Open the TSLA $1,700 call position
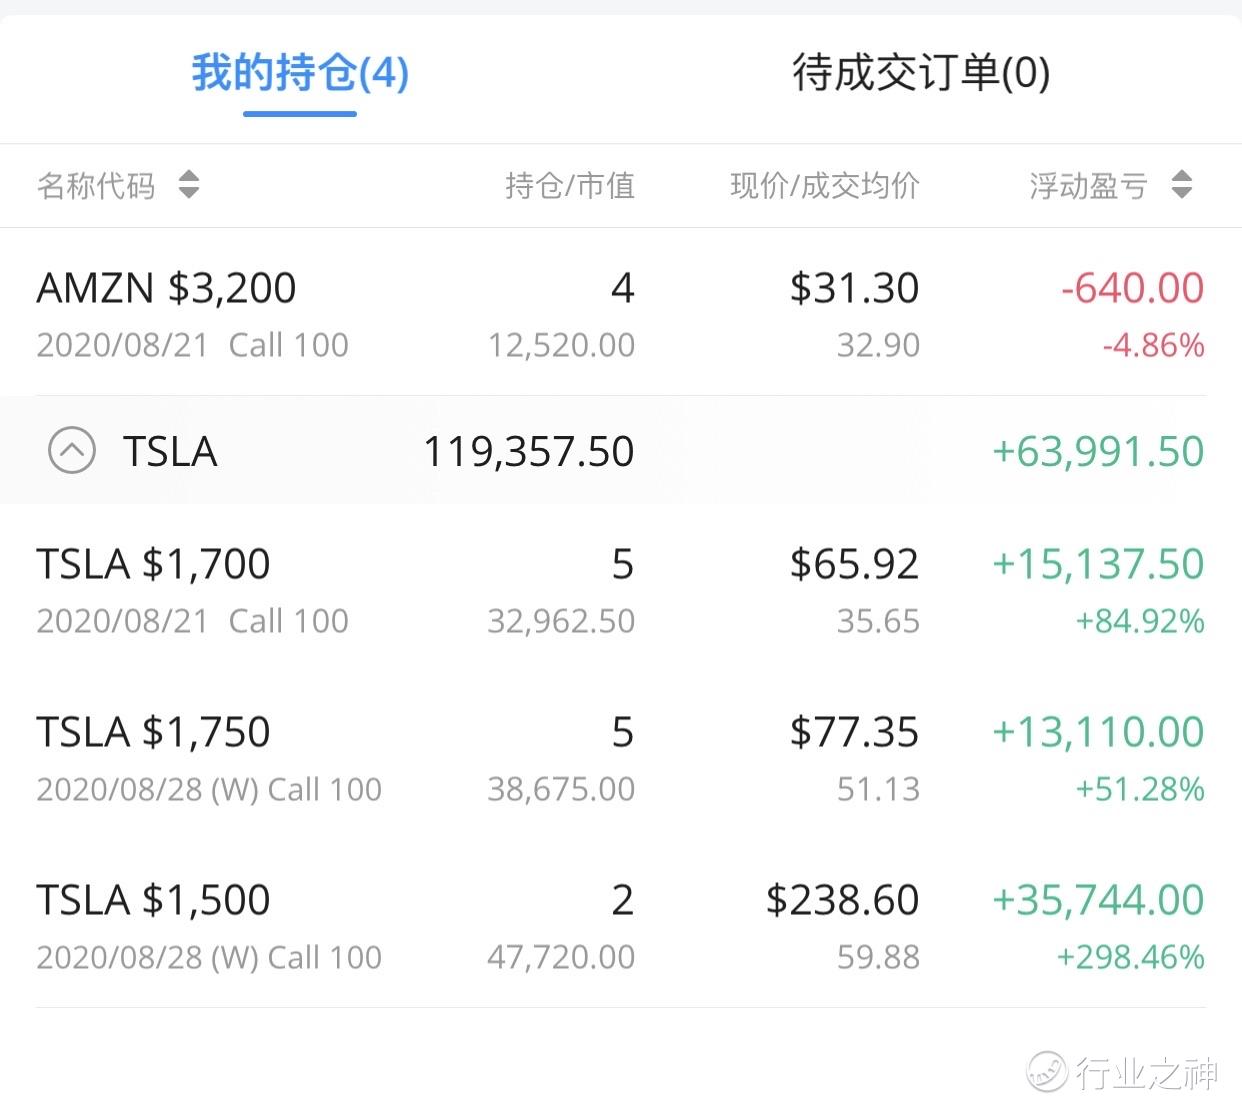This screenshot has height=1118, width=1242. click(154, 565)
